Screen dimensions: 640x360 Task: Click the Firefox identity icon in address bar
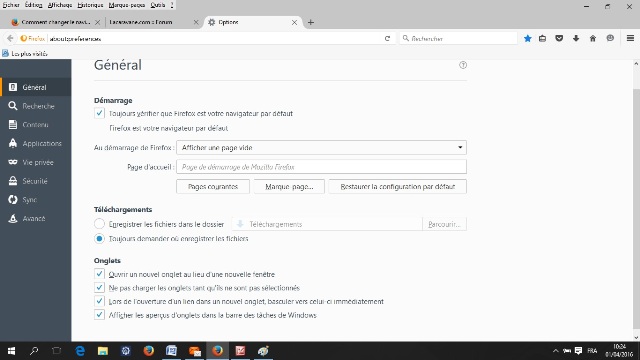click(32, 38)
